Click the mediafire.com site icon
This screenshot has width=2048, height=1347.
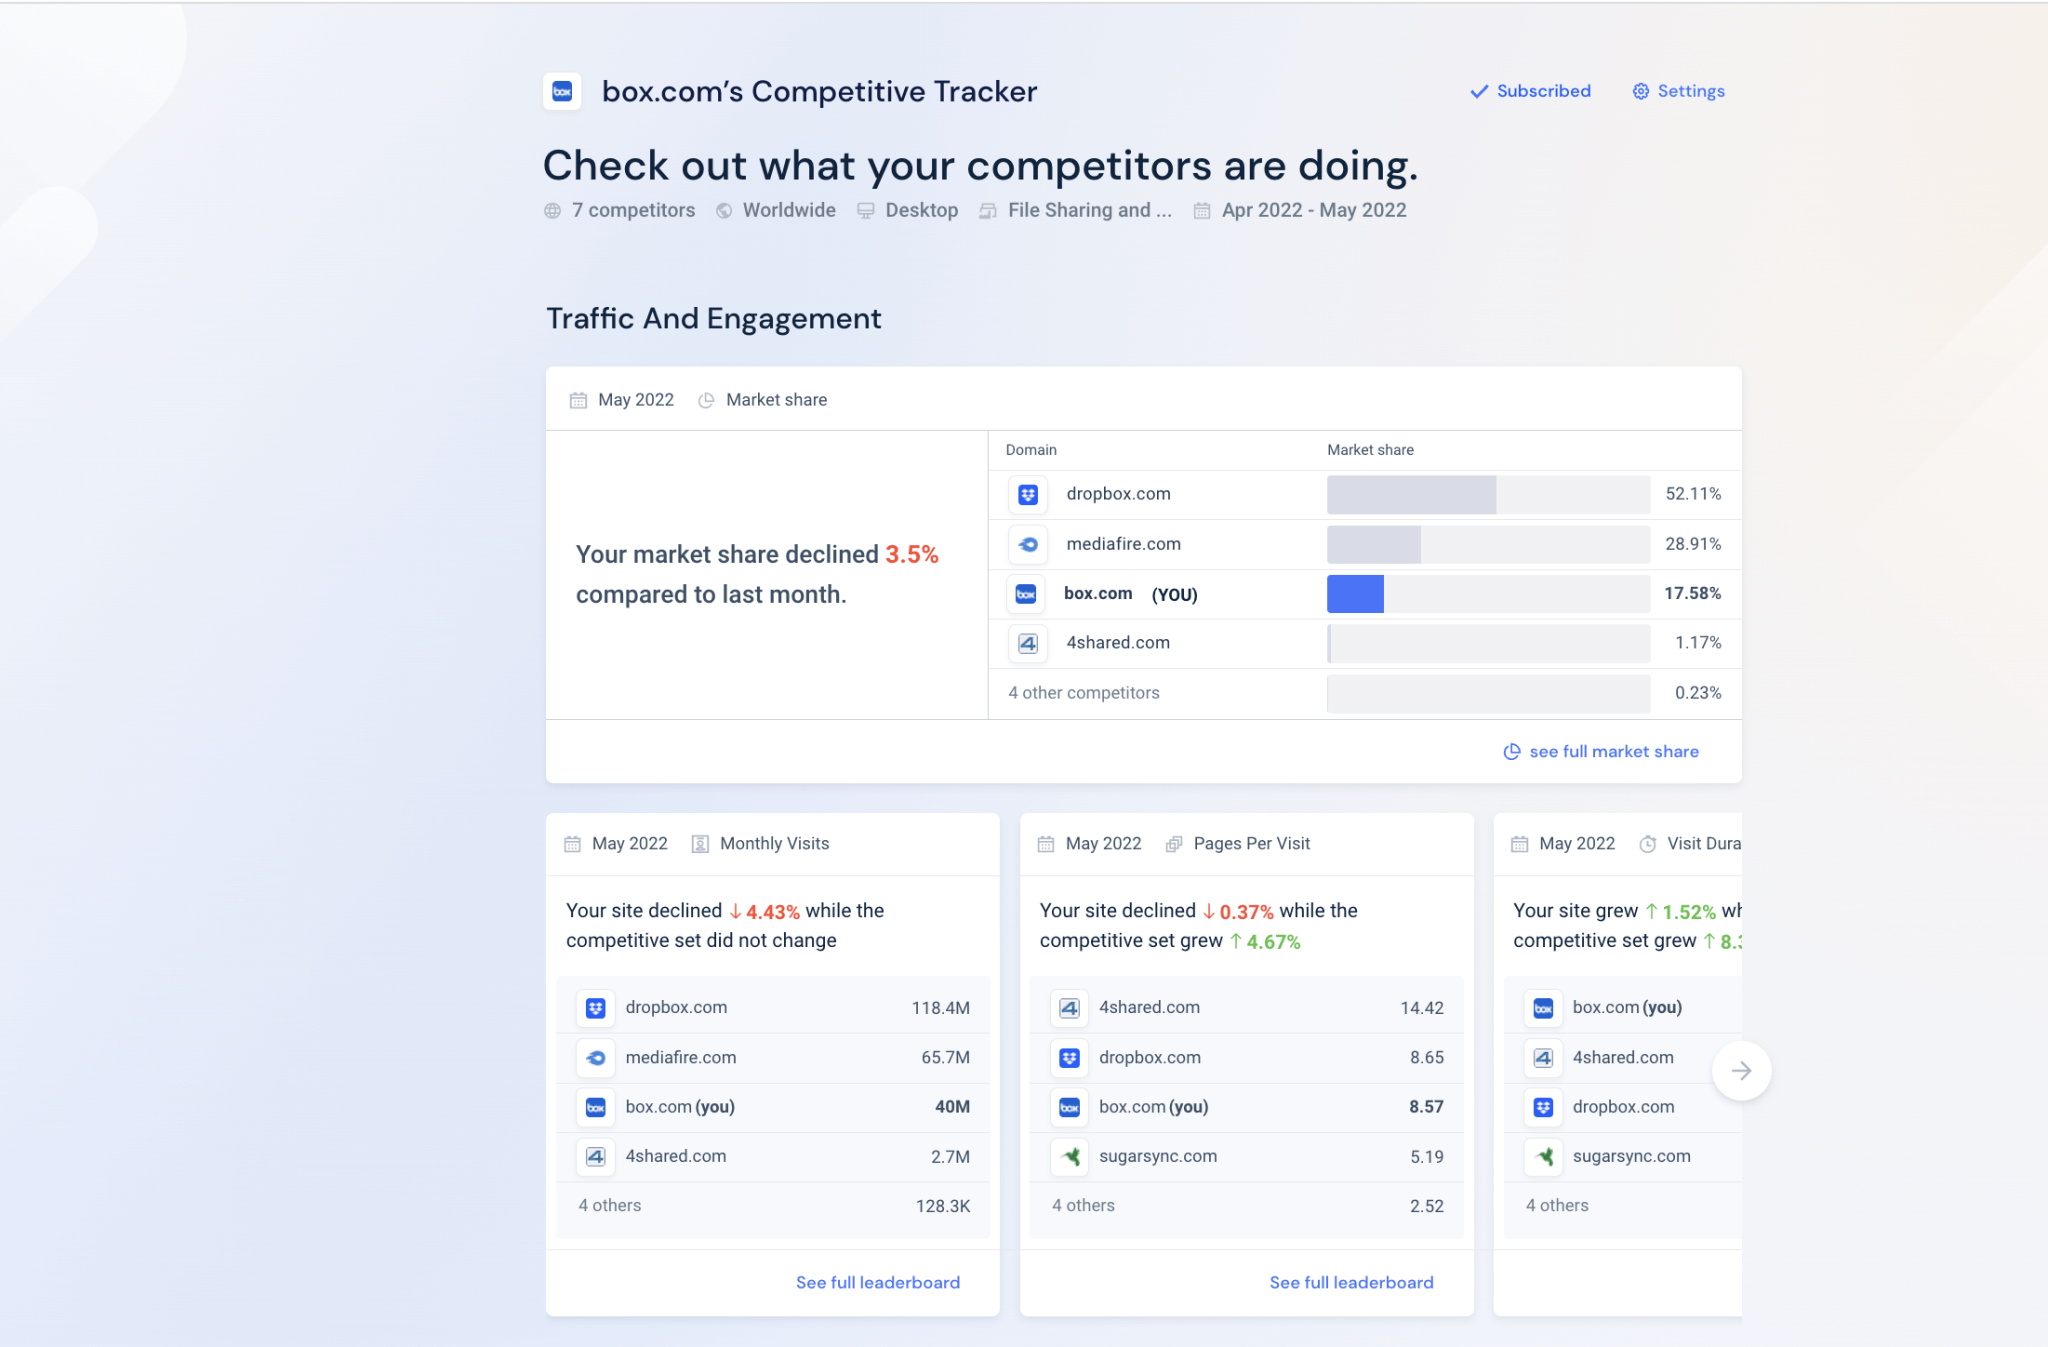click(x=1027, y=544)
